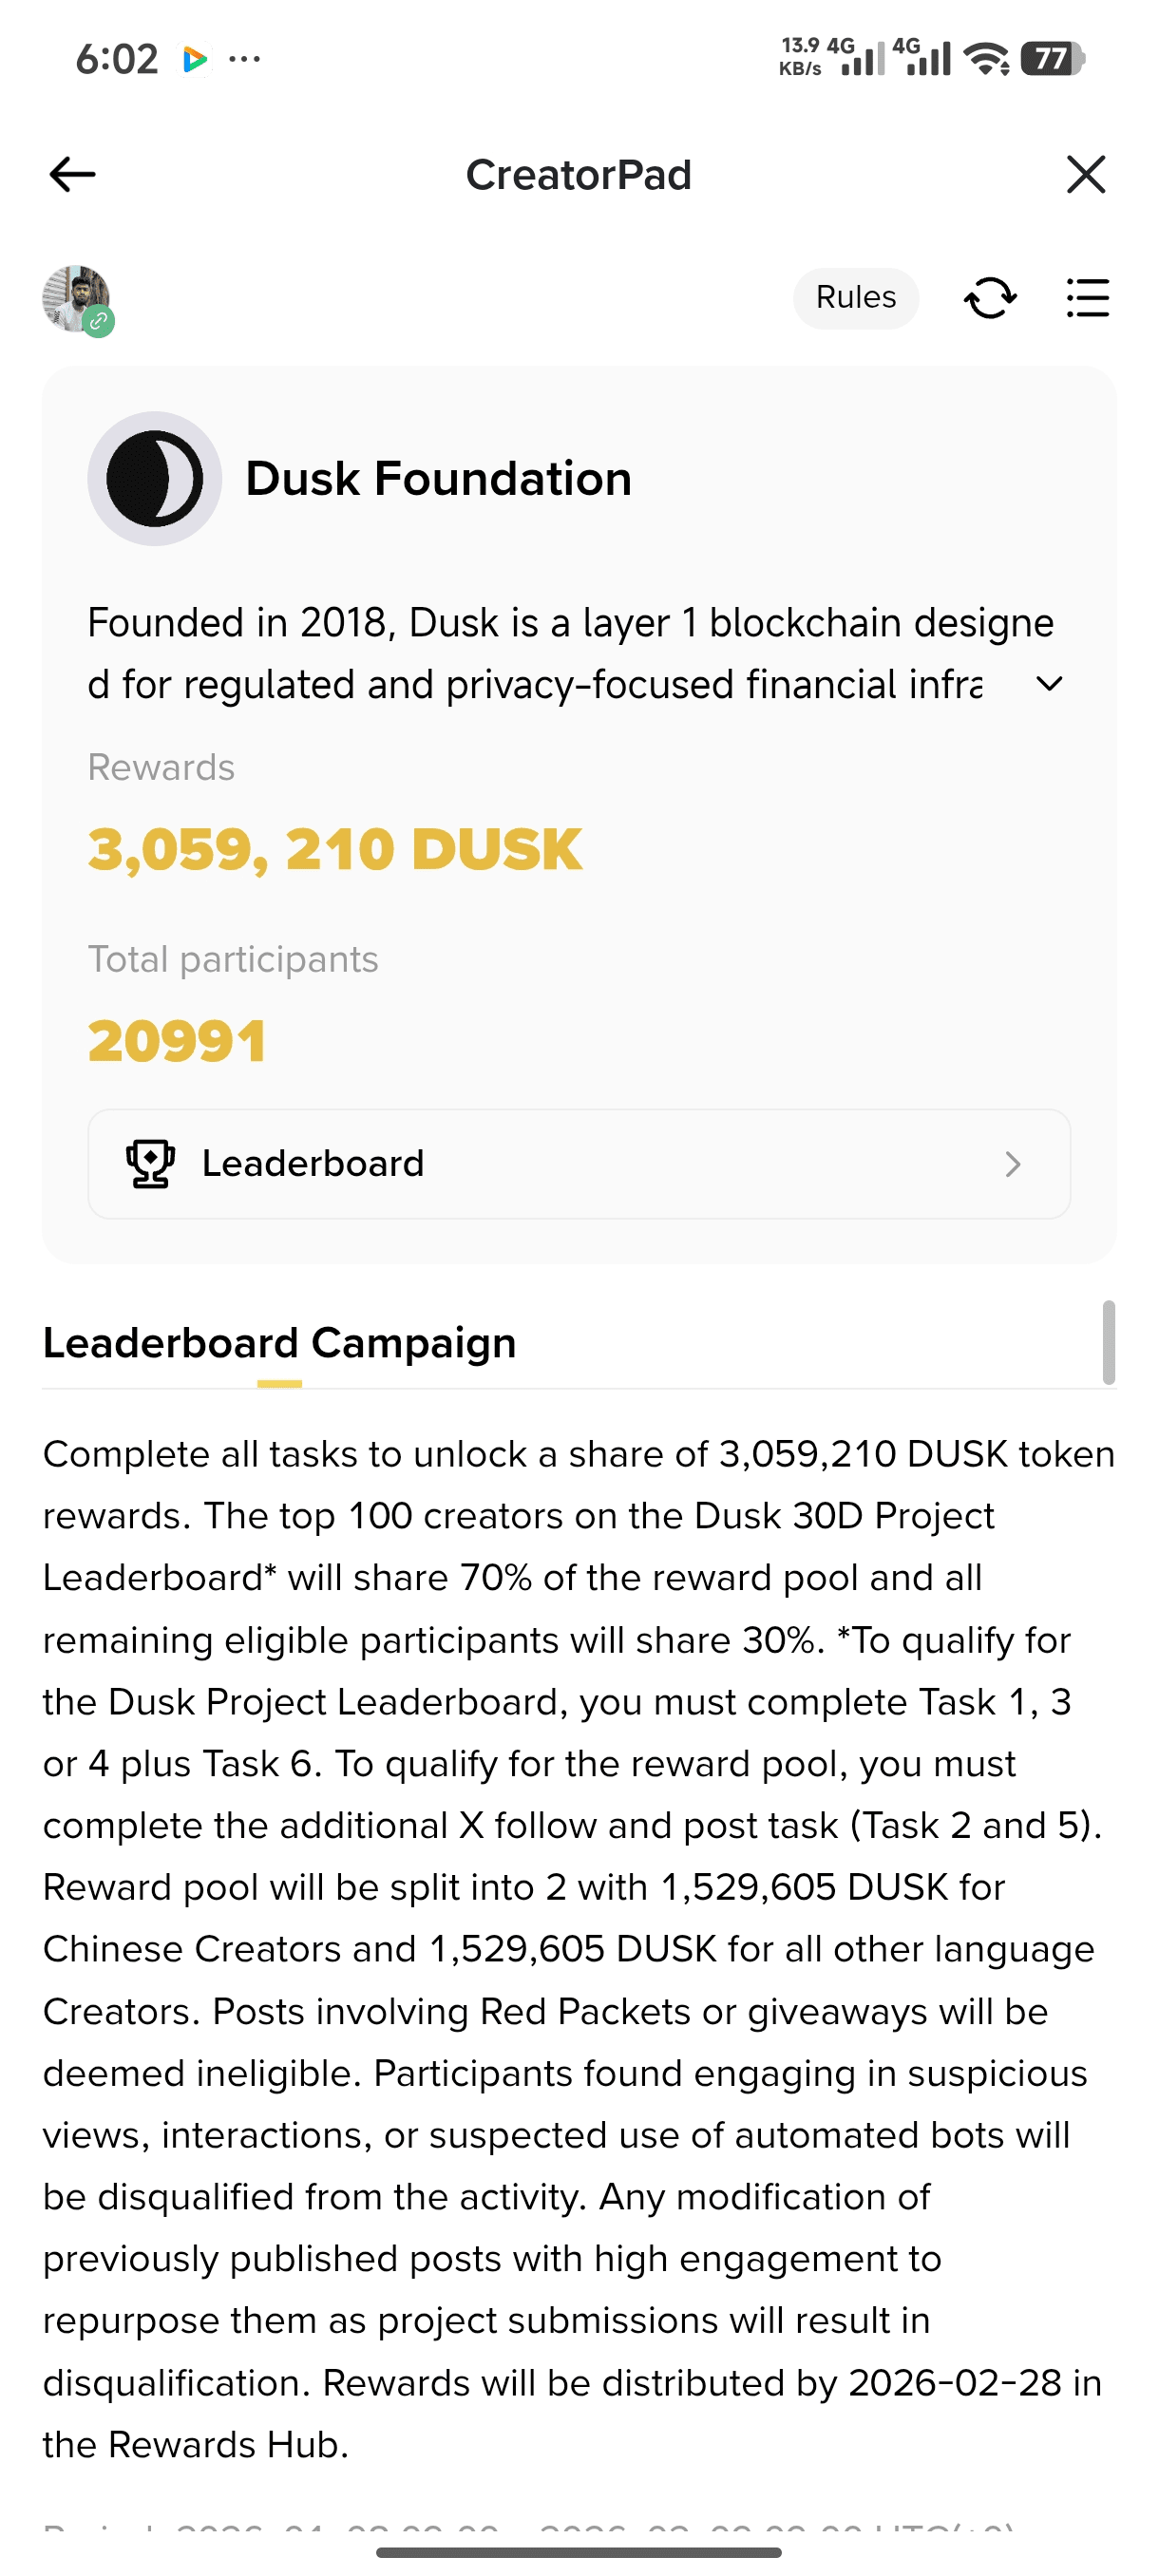The width and height of the screenshot is (1159, 2576).
Task: Click the page scrollbar handle
Action: tap(1108, 1342)
